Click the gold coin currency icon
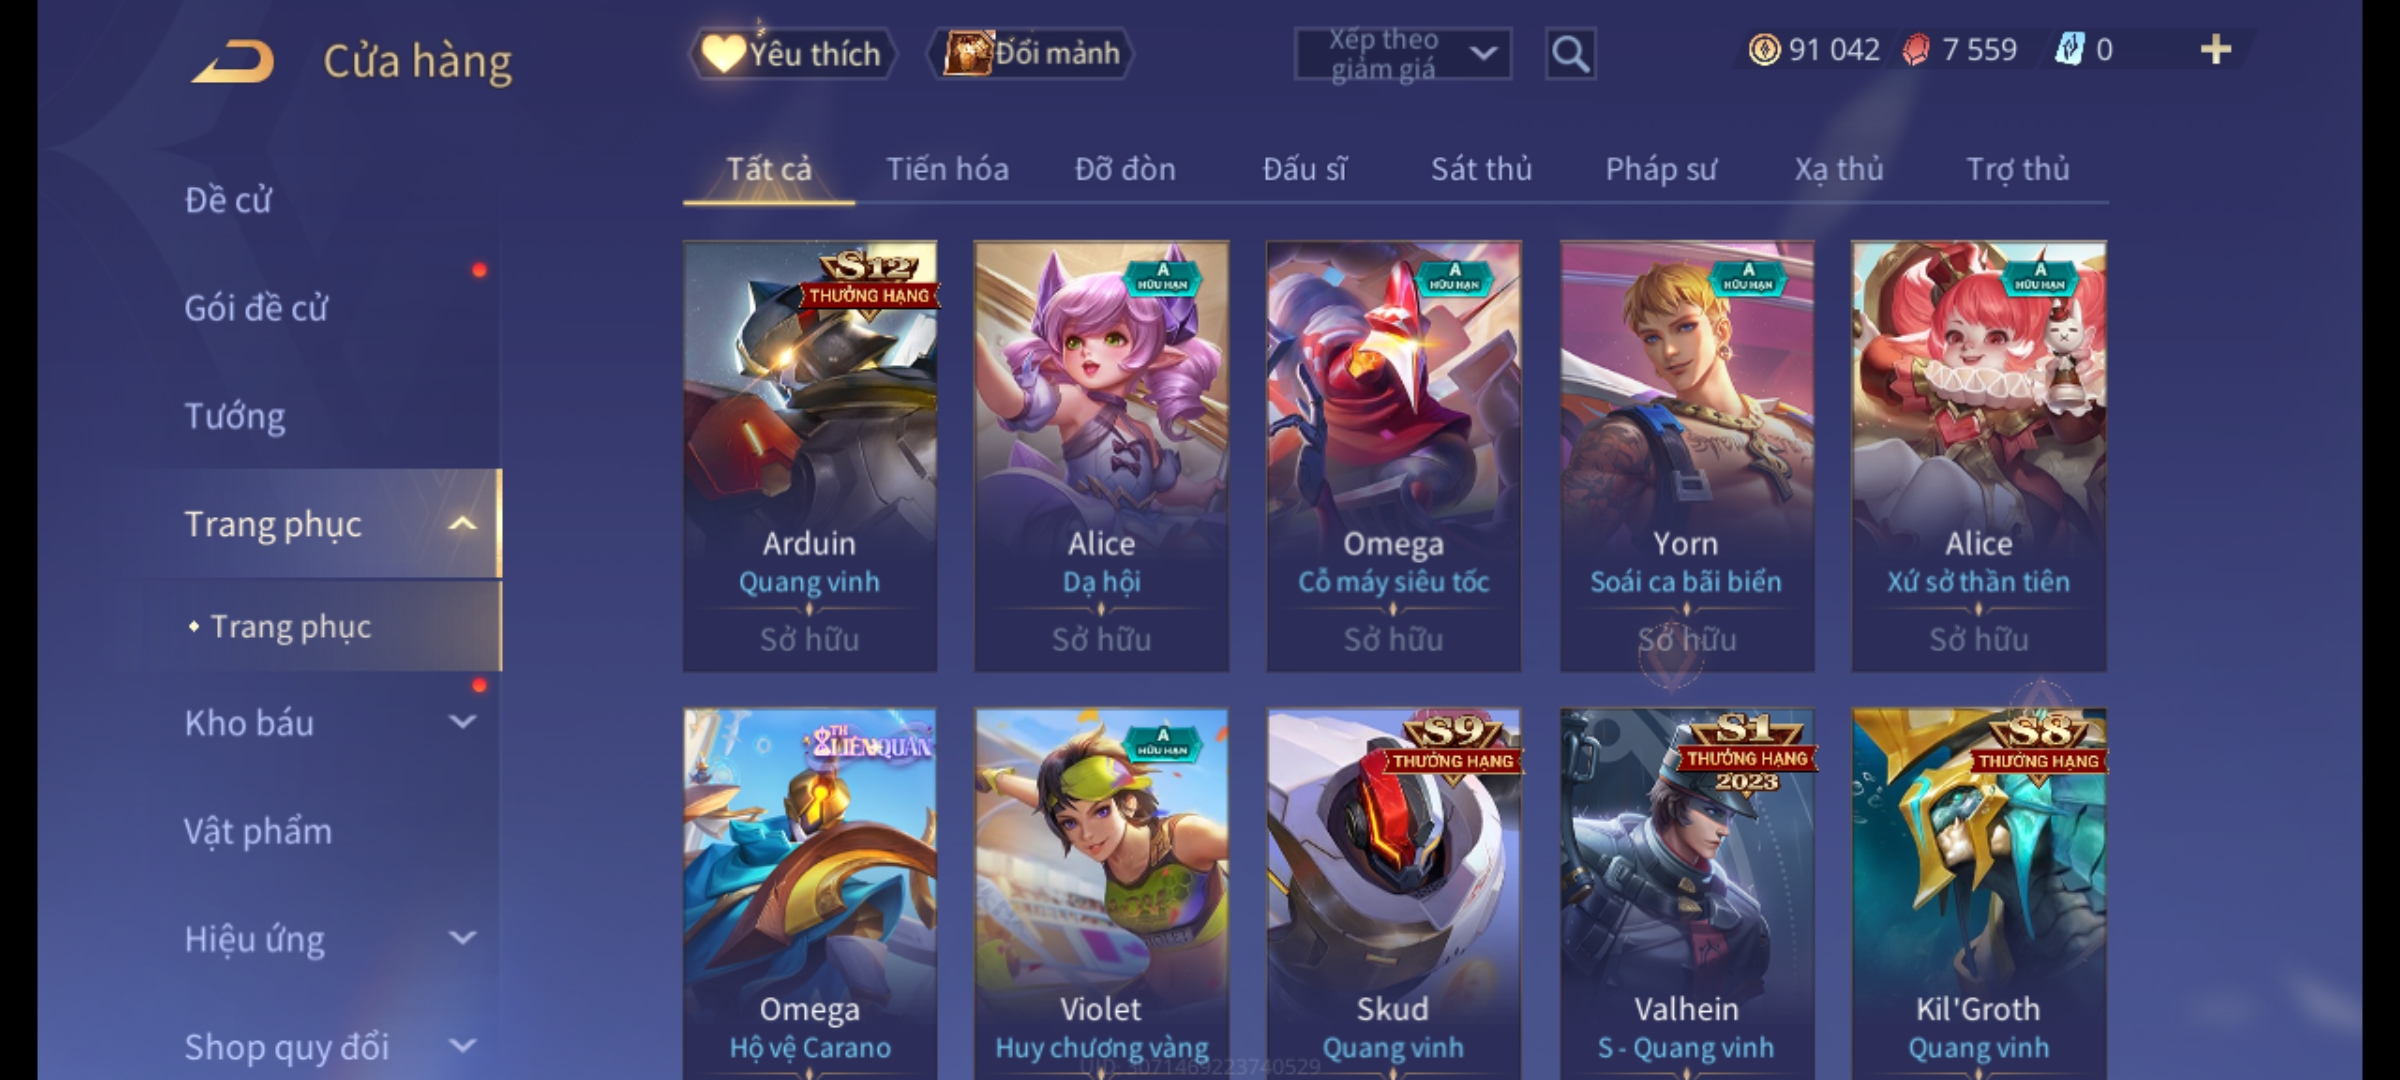The width and height of the screenshot is (2400, 1080). [x=1764, y=50]
